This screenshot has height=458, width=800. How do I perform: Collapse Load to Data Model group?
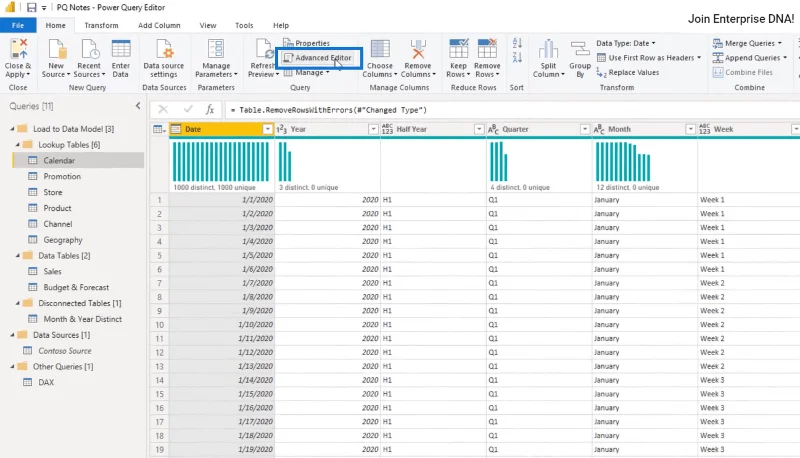tap(12, 129)
